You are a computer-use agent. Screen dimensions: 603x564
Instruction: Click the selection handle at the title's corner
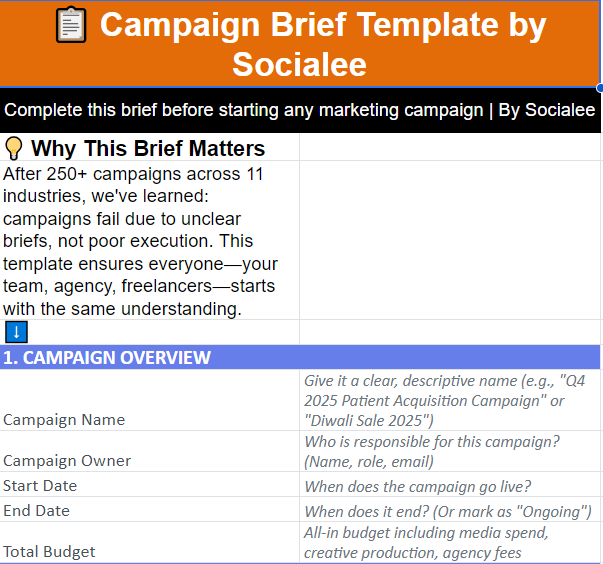pyautogui.click(x=600, y=88)
